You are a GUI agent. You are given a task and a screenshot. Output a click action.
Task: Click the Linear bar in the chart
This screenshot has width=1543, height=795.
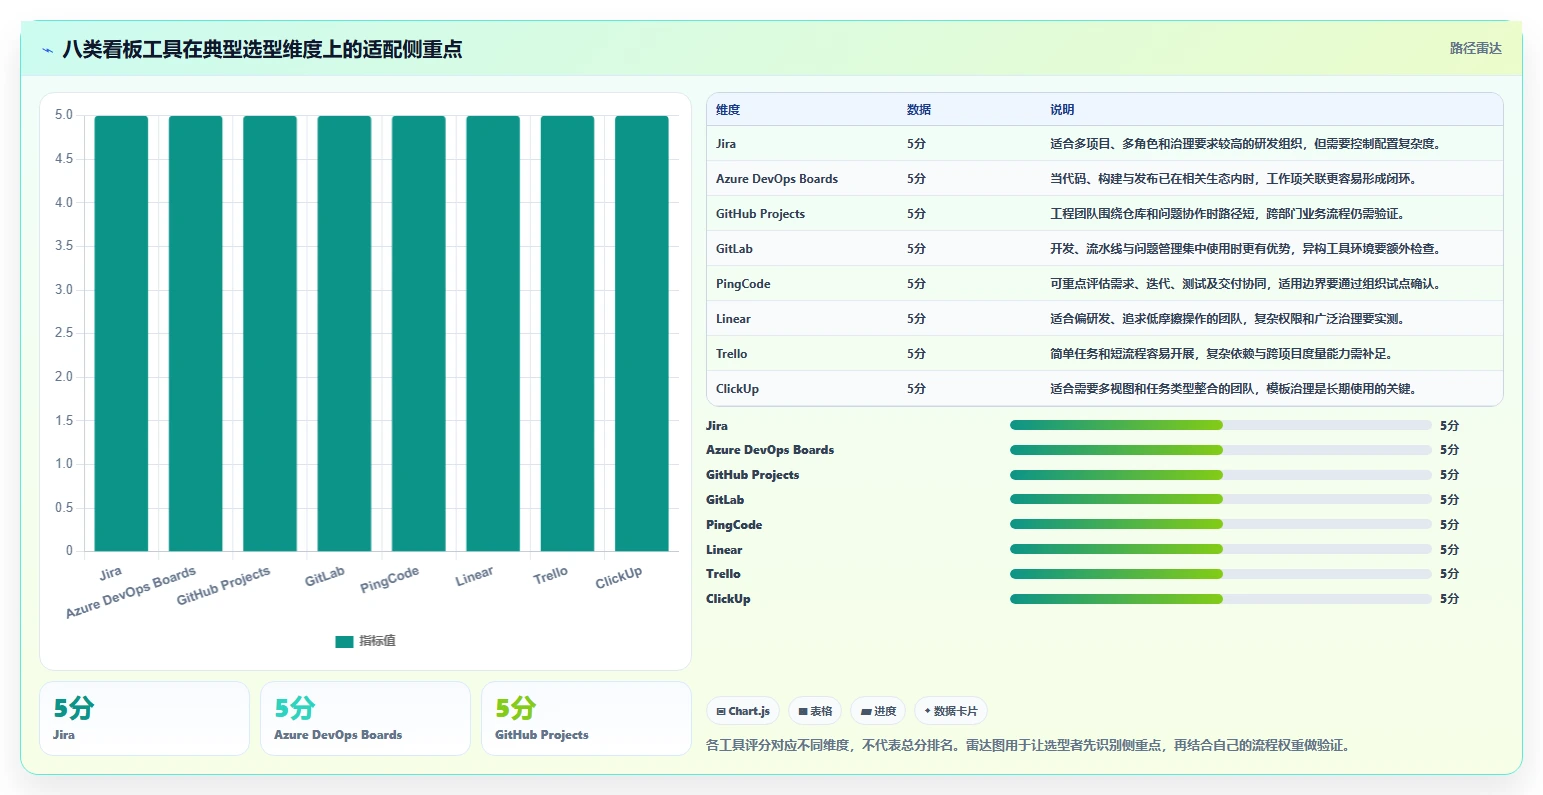point(493,333)
